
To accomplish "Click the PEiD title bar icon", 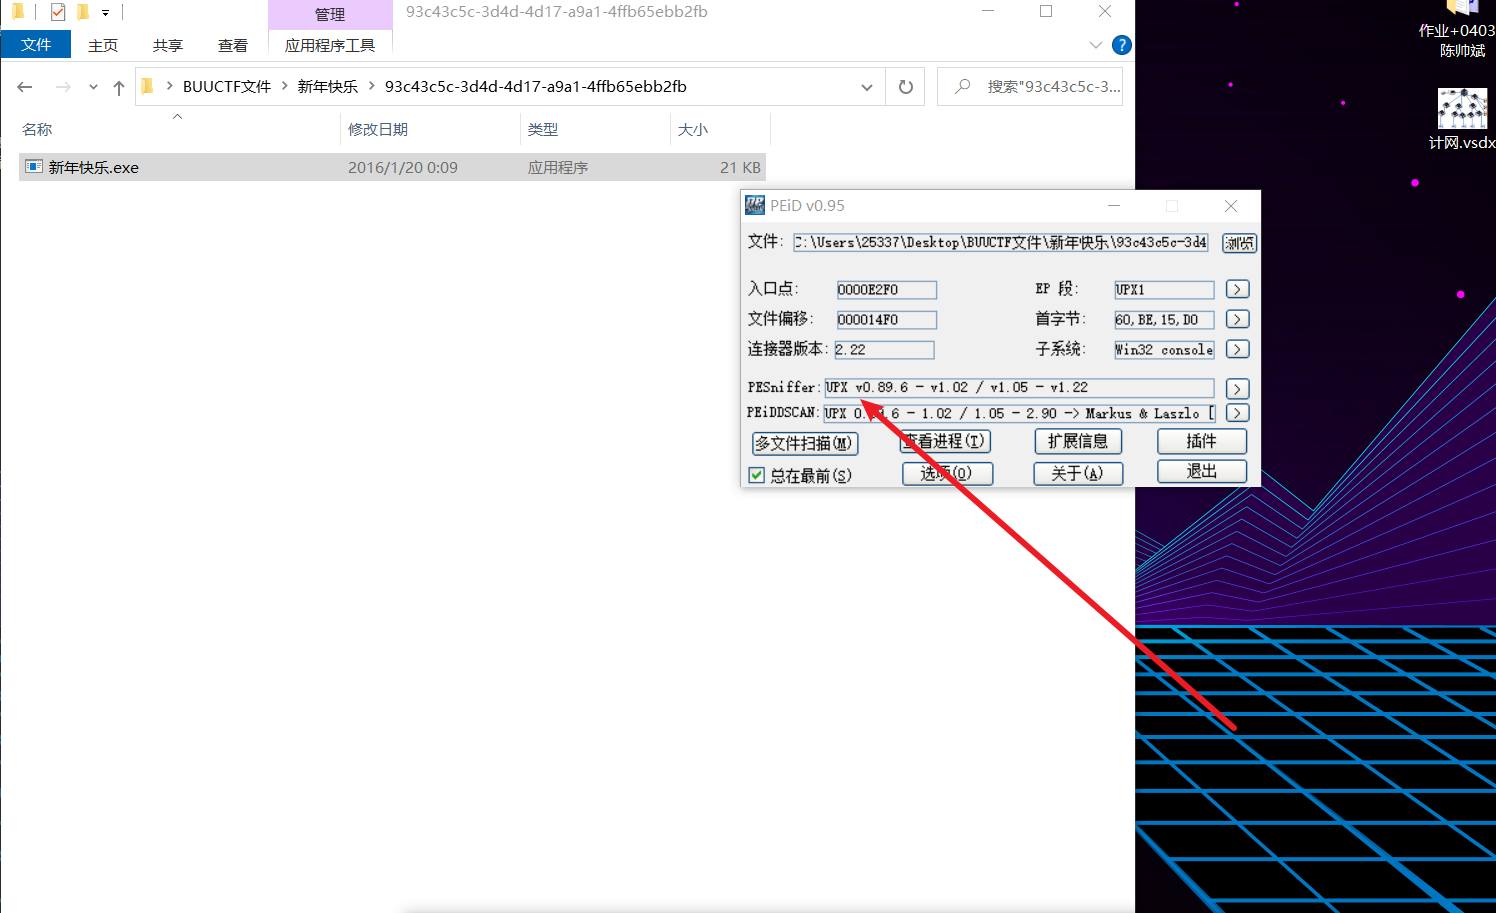I will pyautogui.click(x=755, y=205).
